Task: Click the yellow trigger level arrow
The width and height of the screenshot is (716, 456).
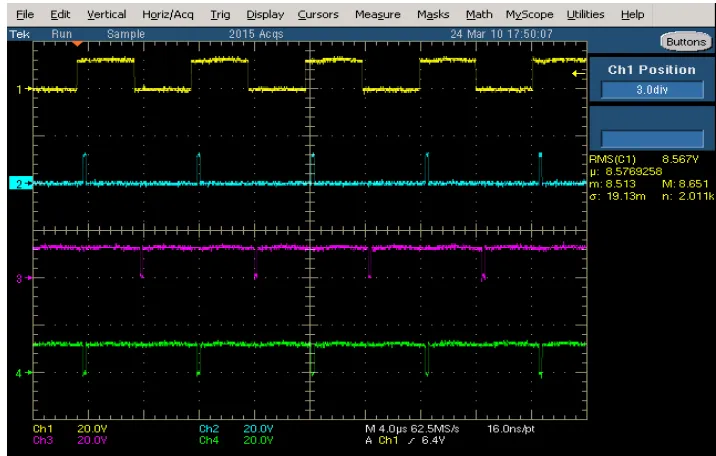Action: (x=579, y=73)
